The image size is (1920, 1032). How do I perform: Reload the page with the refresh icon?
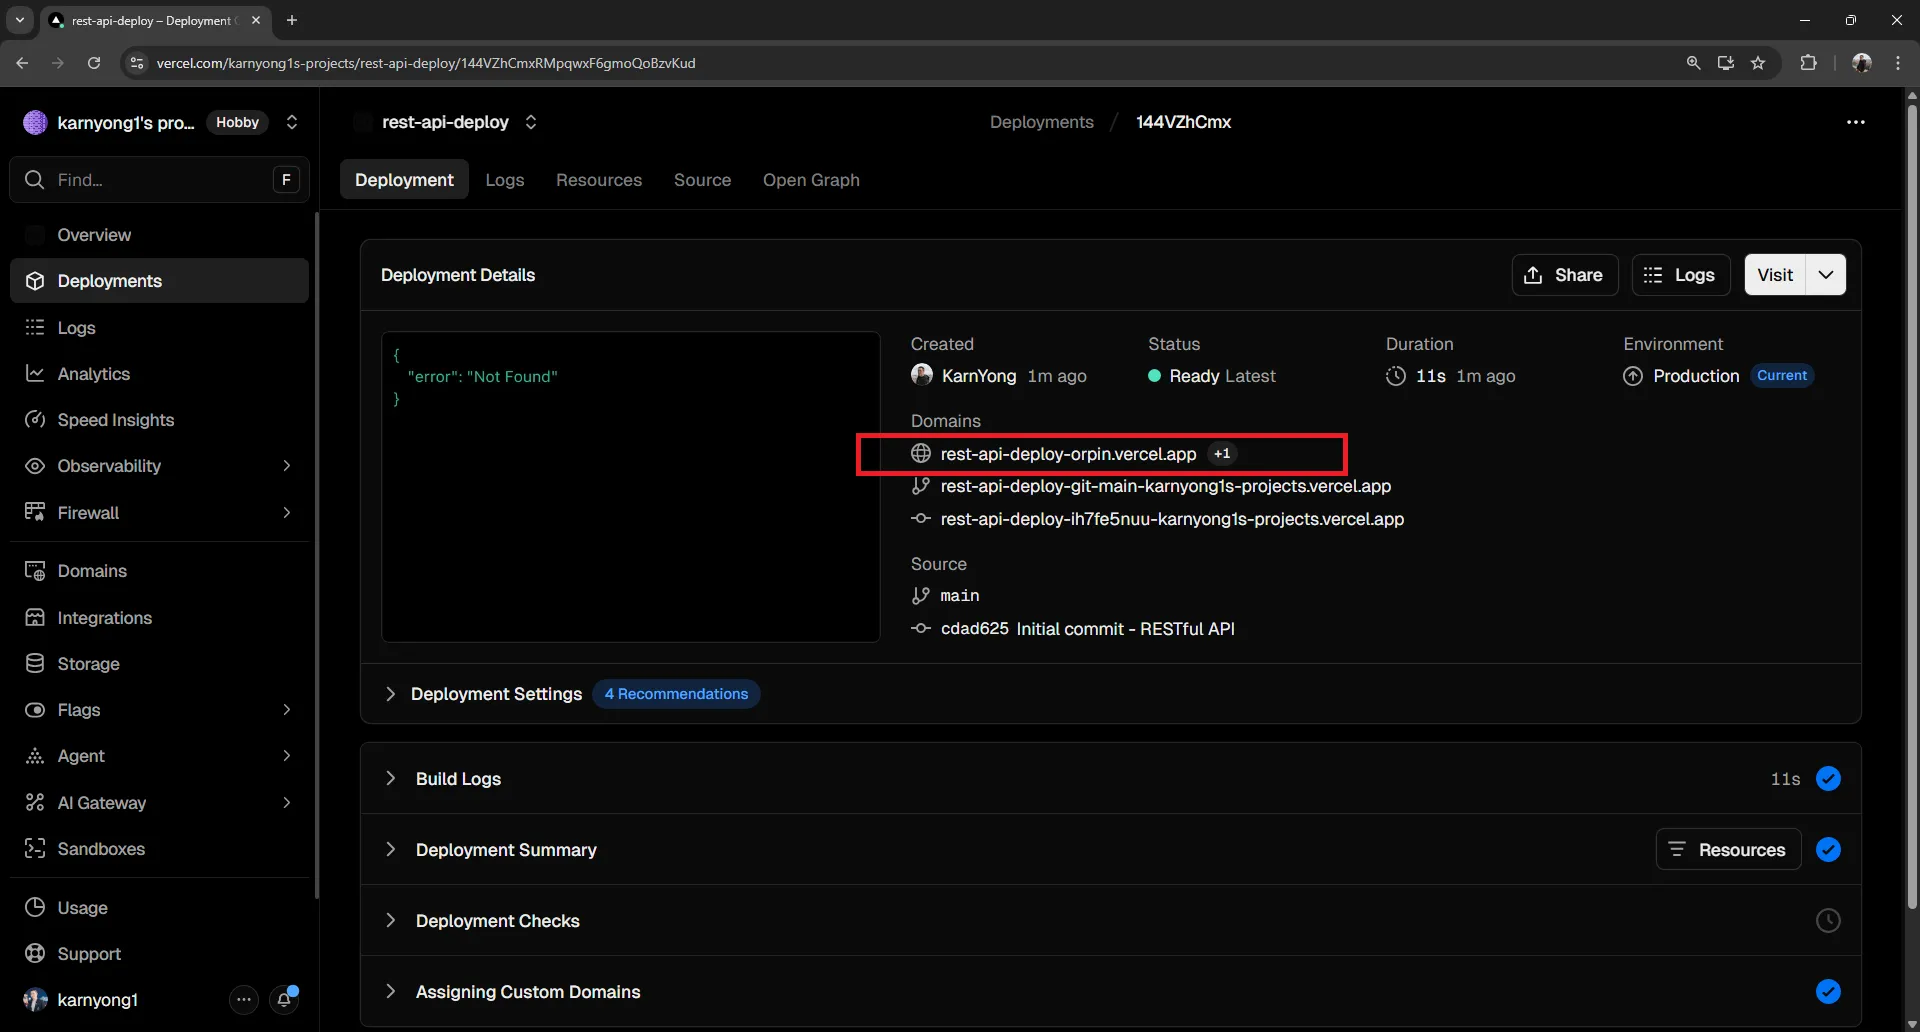[94, 63]
